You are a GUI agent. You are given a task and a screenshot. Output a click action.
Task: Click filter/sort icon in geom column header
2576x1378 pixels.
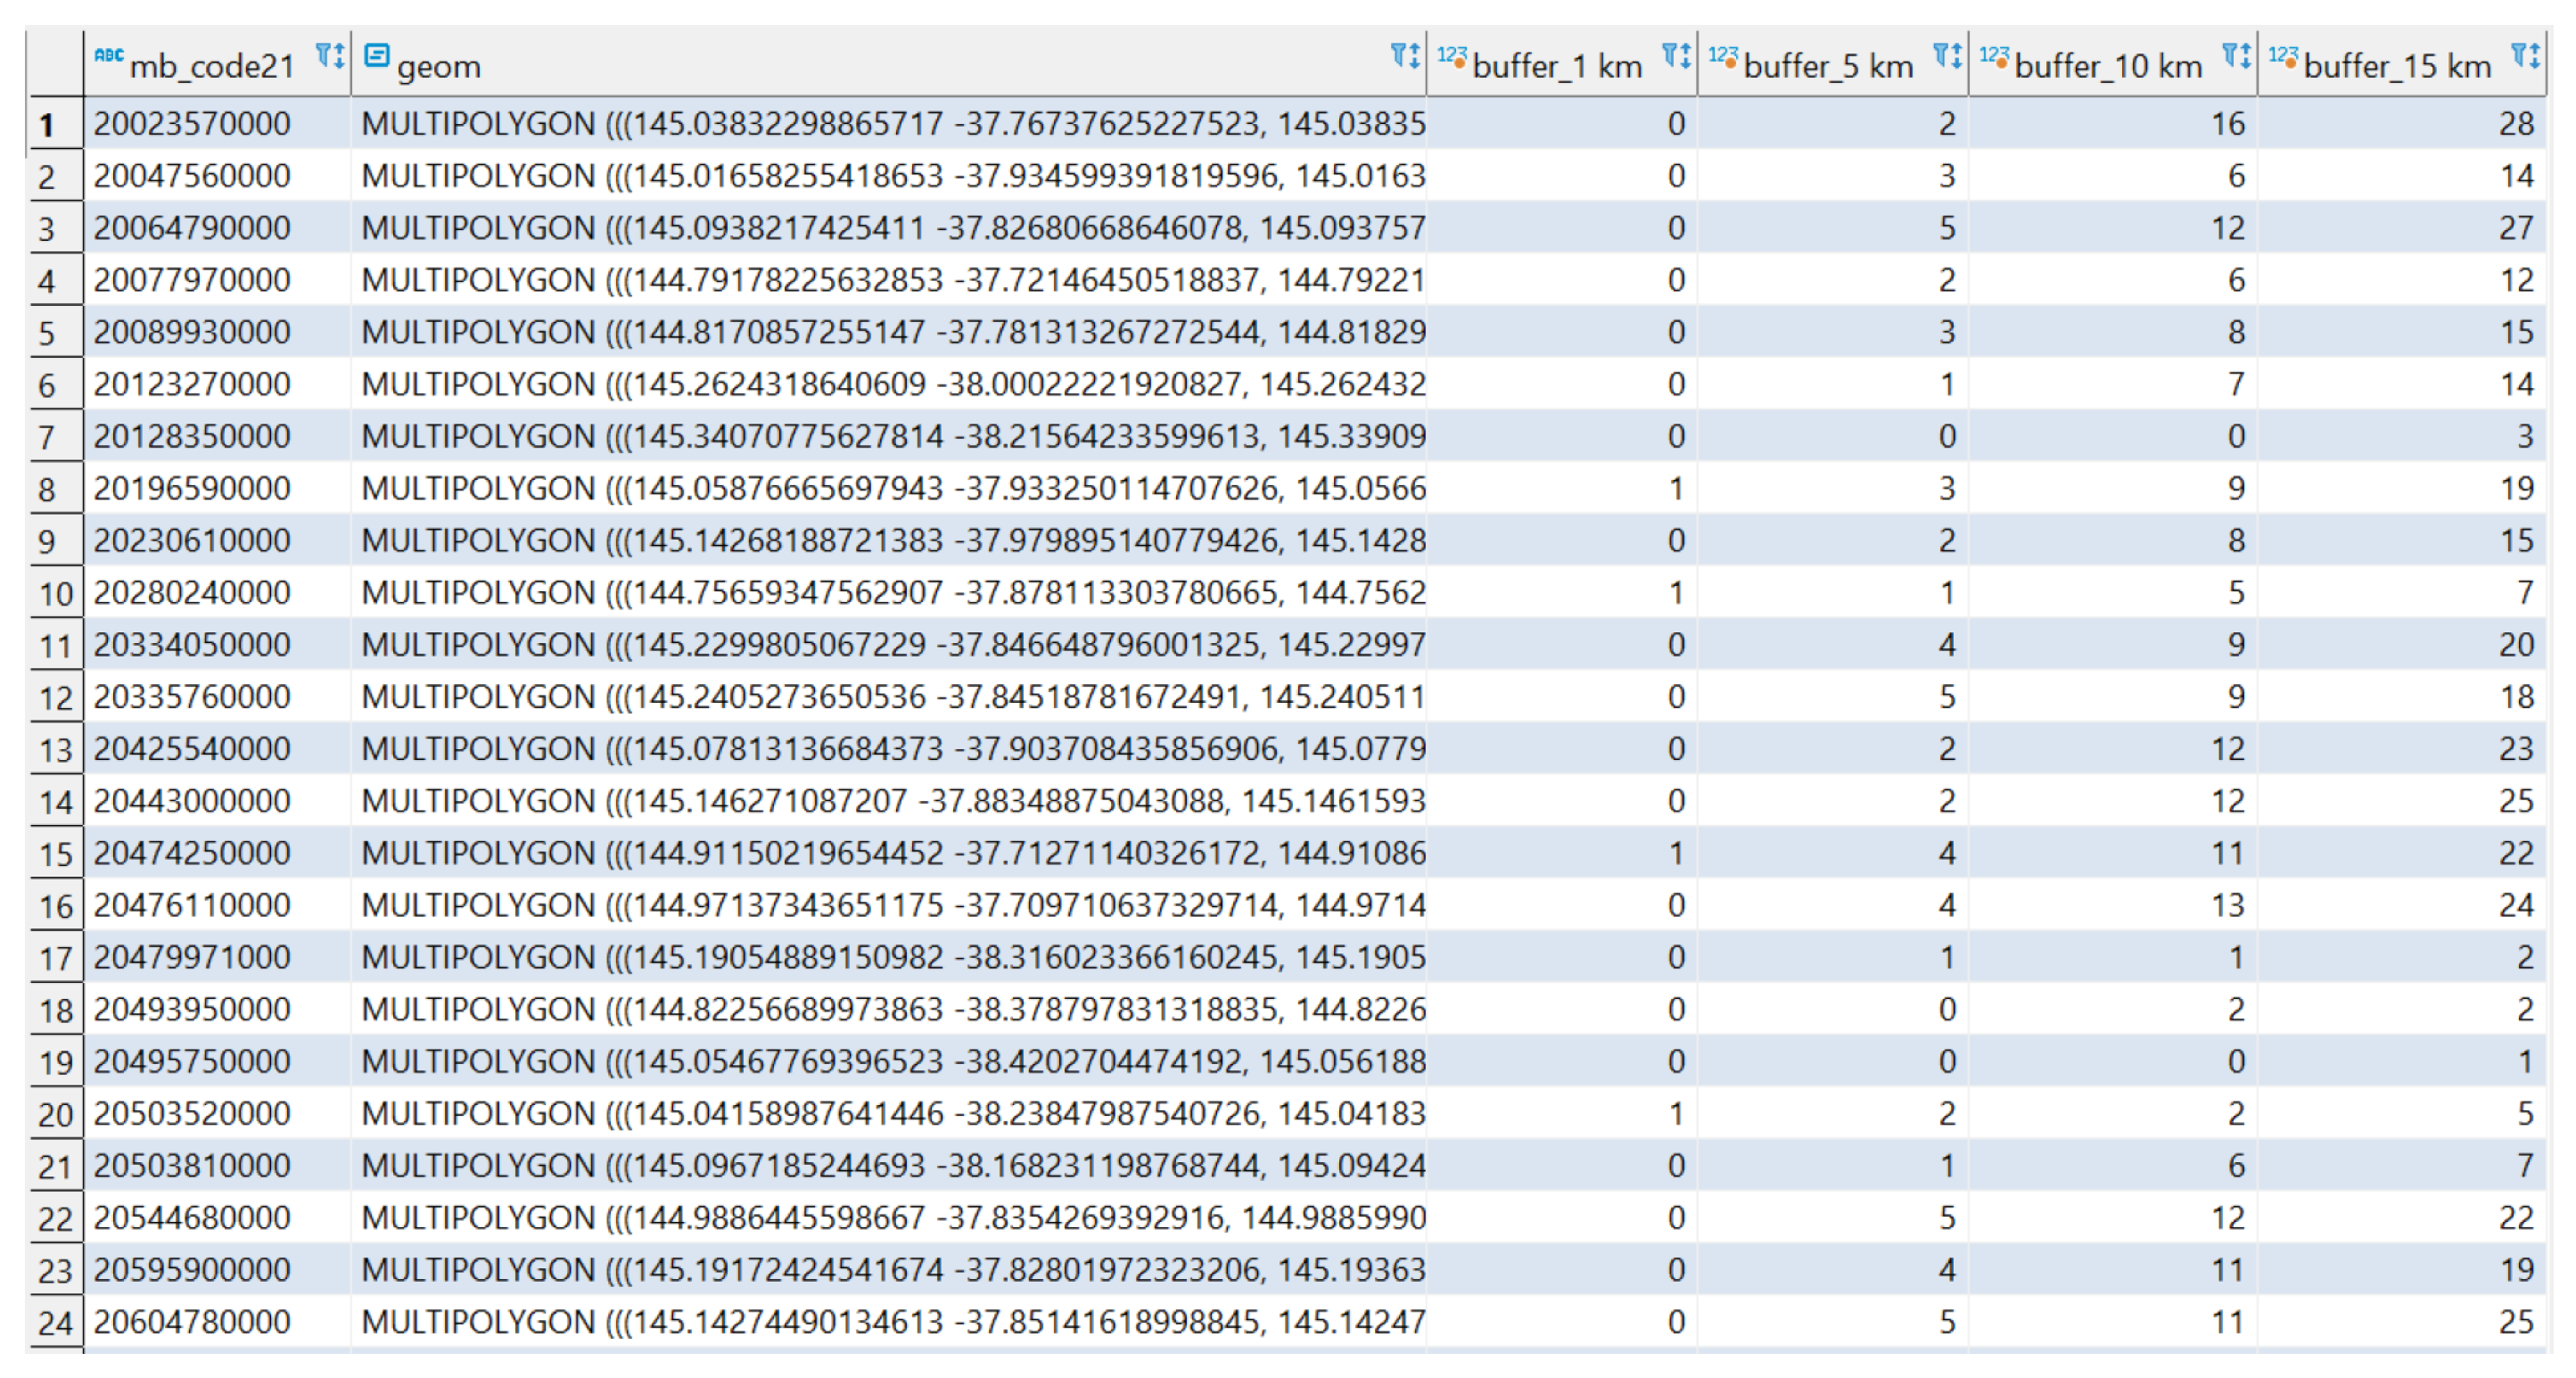pos(1405,56)
